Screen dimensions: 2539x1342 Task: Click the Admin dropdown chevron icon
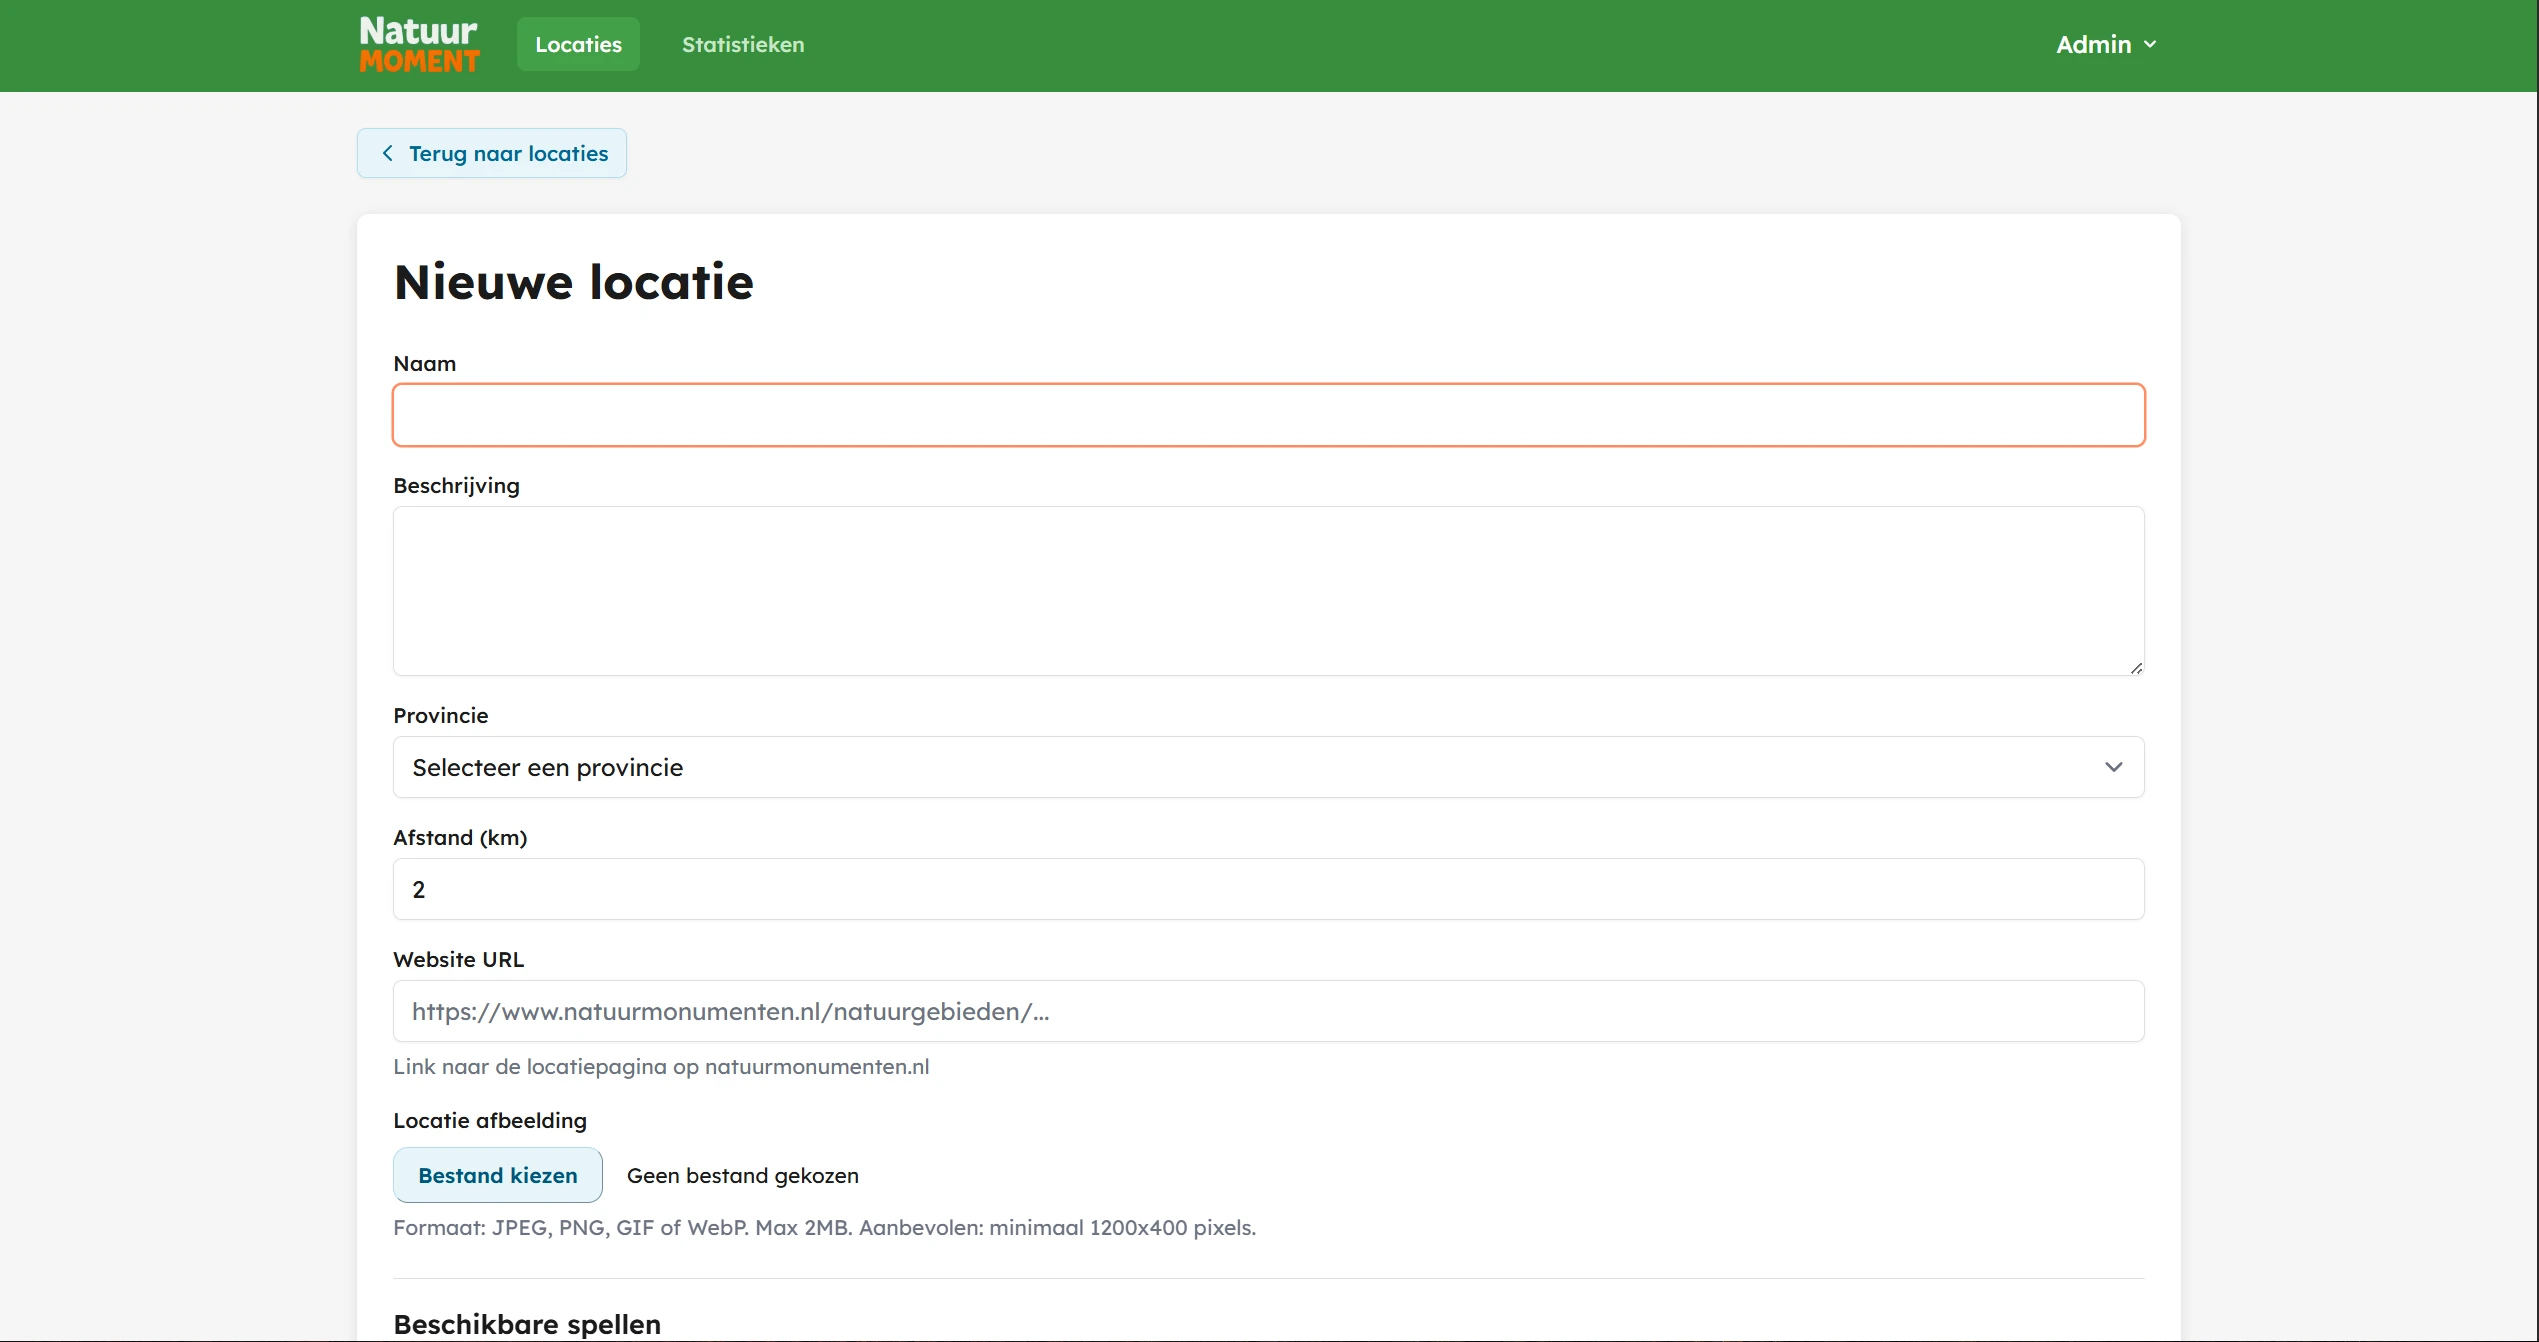tap(2150, 44)
